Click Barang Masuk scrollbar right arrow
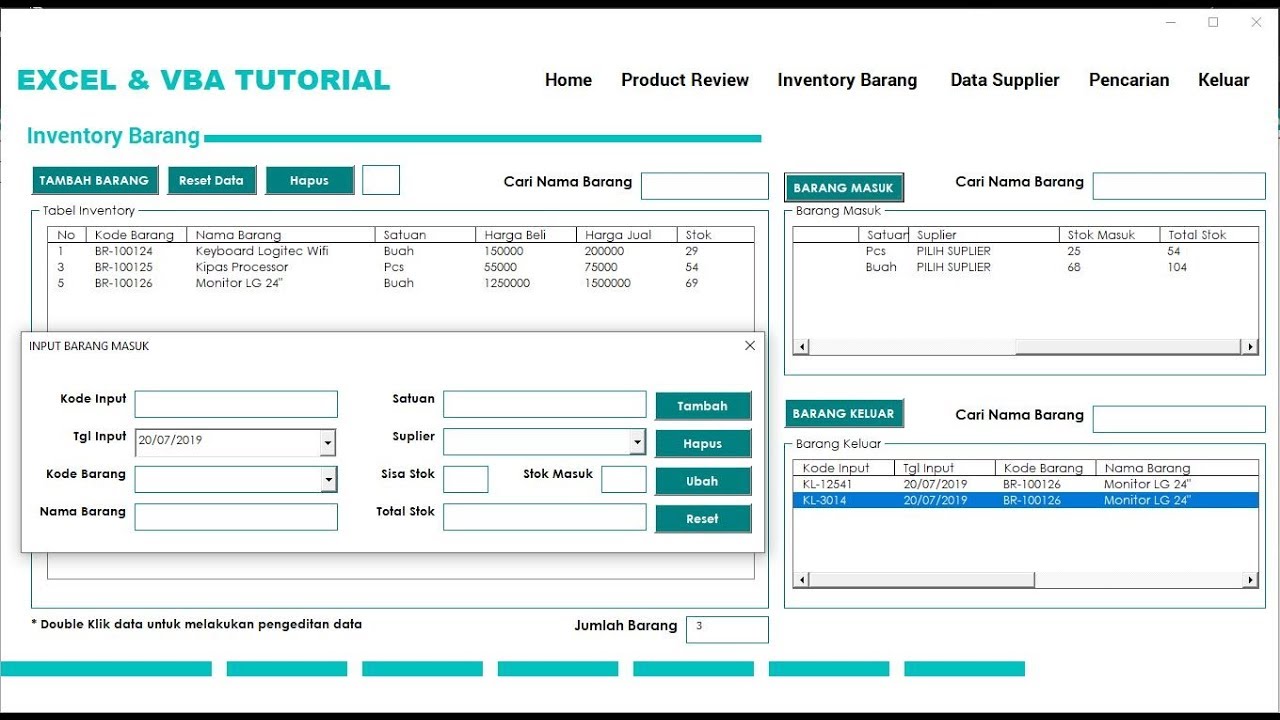 click(x=1250, y=347)
